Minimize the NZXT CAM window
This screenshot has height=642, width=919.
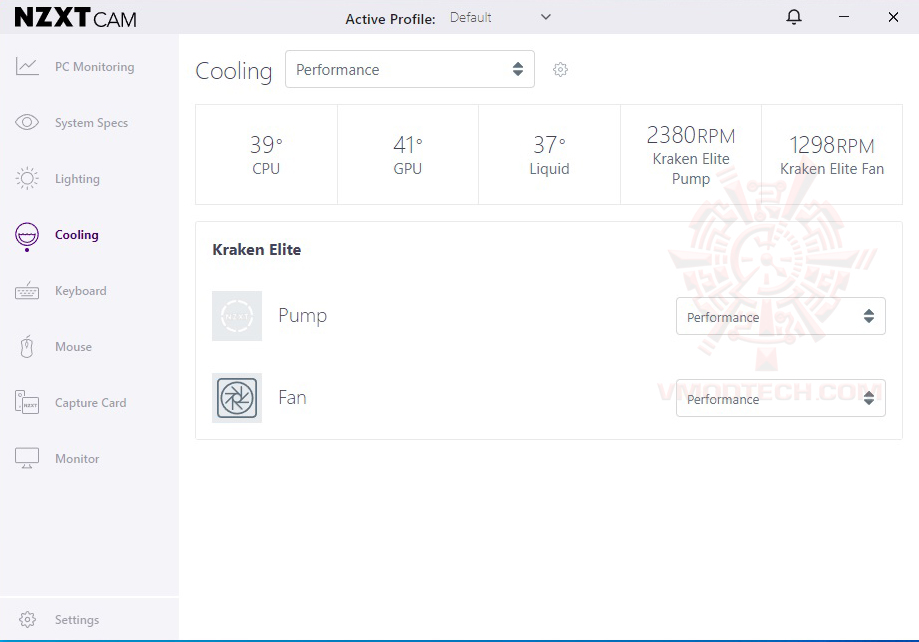(844, 17)
